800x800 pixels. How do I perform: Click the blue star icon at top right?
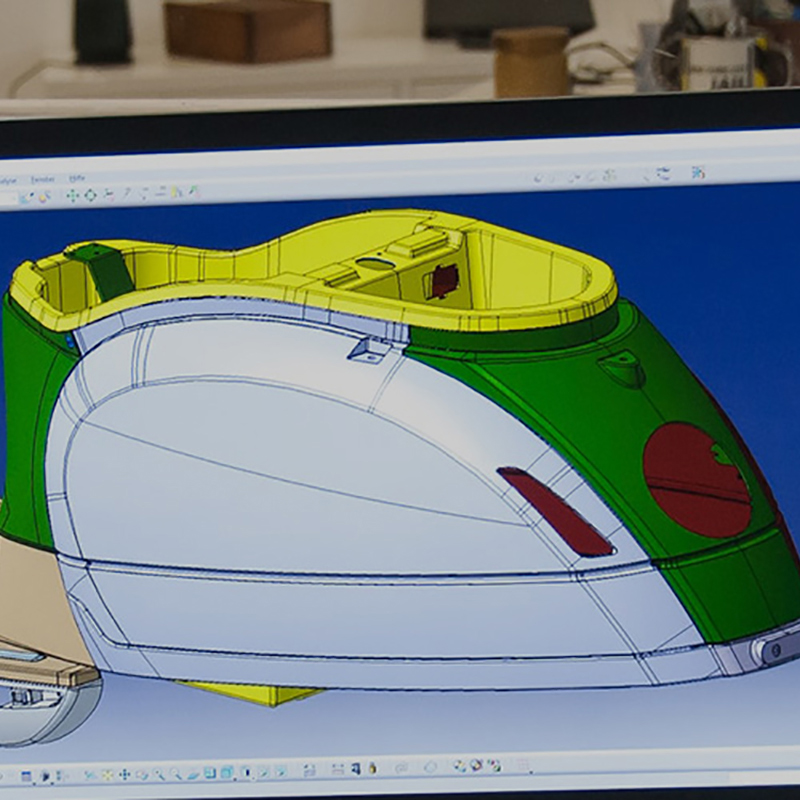point(698,172)
